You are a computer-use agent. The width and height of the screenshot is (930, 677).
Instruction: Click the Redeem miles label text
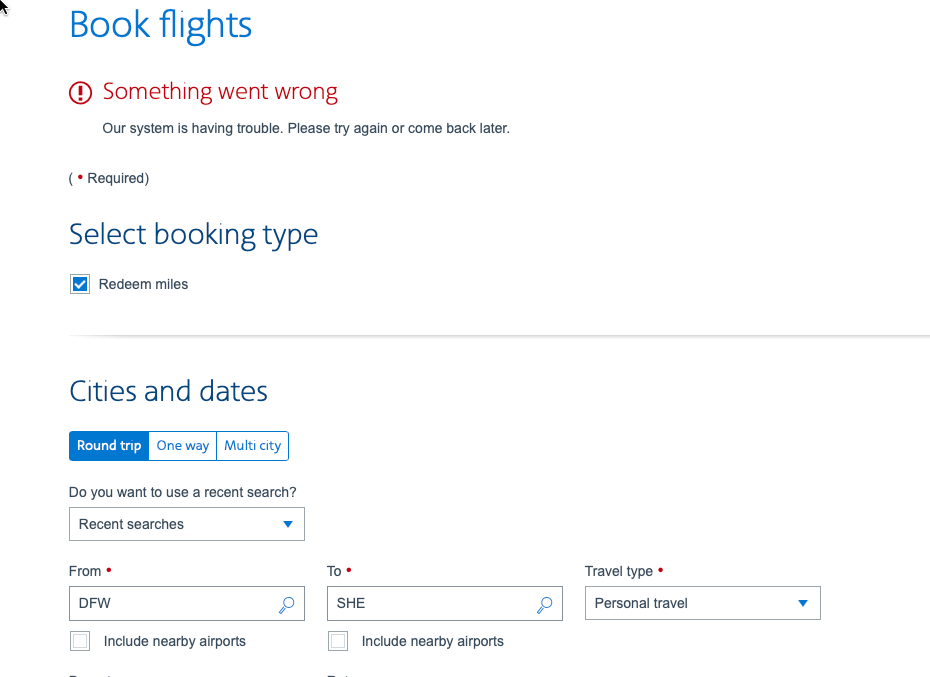(x=143, y=285)
